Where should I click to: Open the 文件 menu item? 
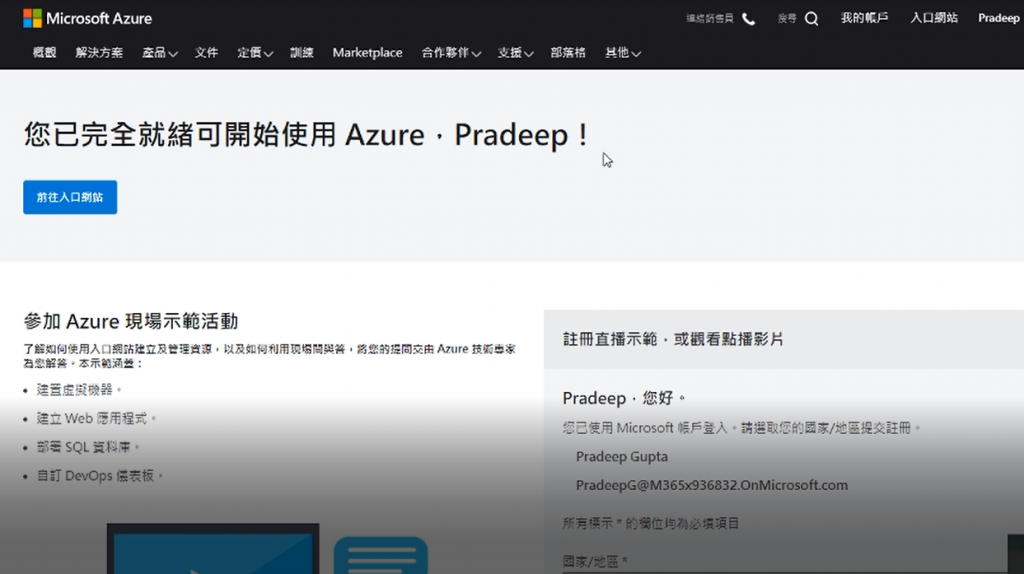[206, 53]
